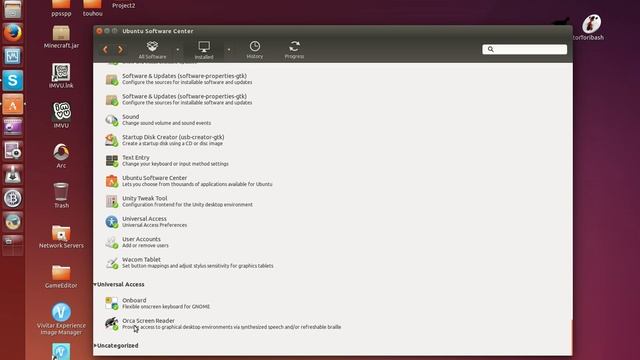640x360 pixels.
Task: Click the Universal Access icon
Action: click(x=111, y=222)
